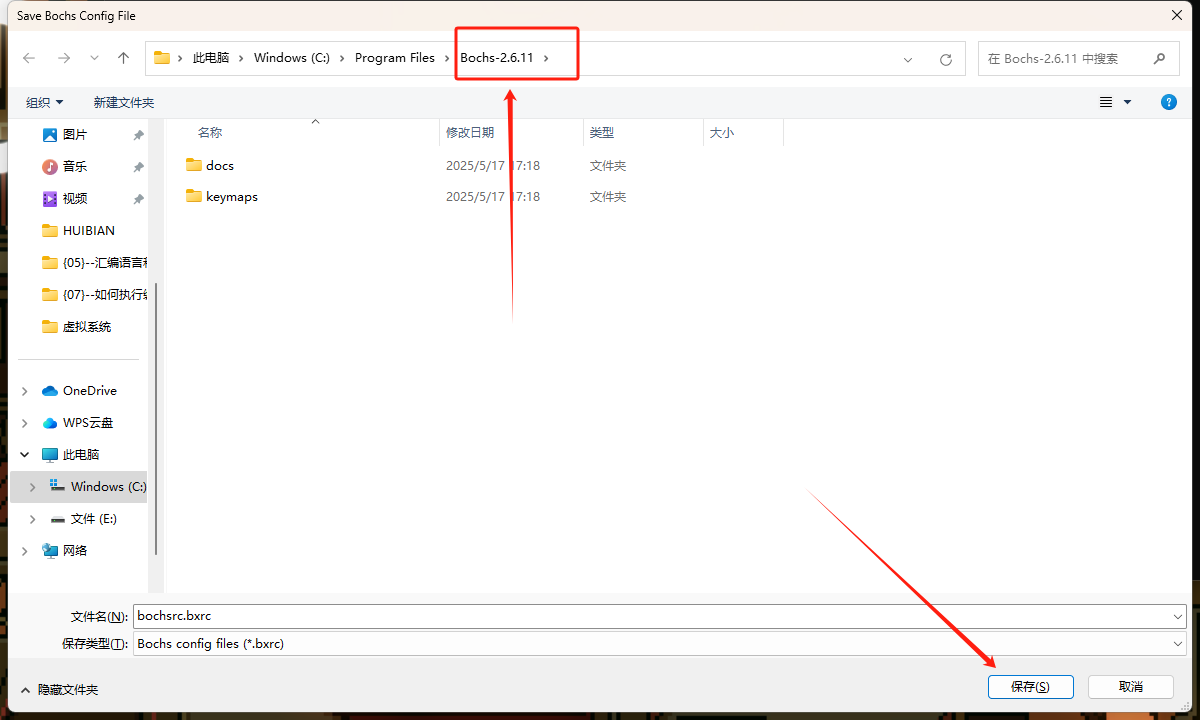
Task: Expand chevron after Program Files breadcrumb
Action: (447, 58)
